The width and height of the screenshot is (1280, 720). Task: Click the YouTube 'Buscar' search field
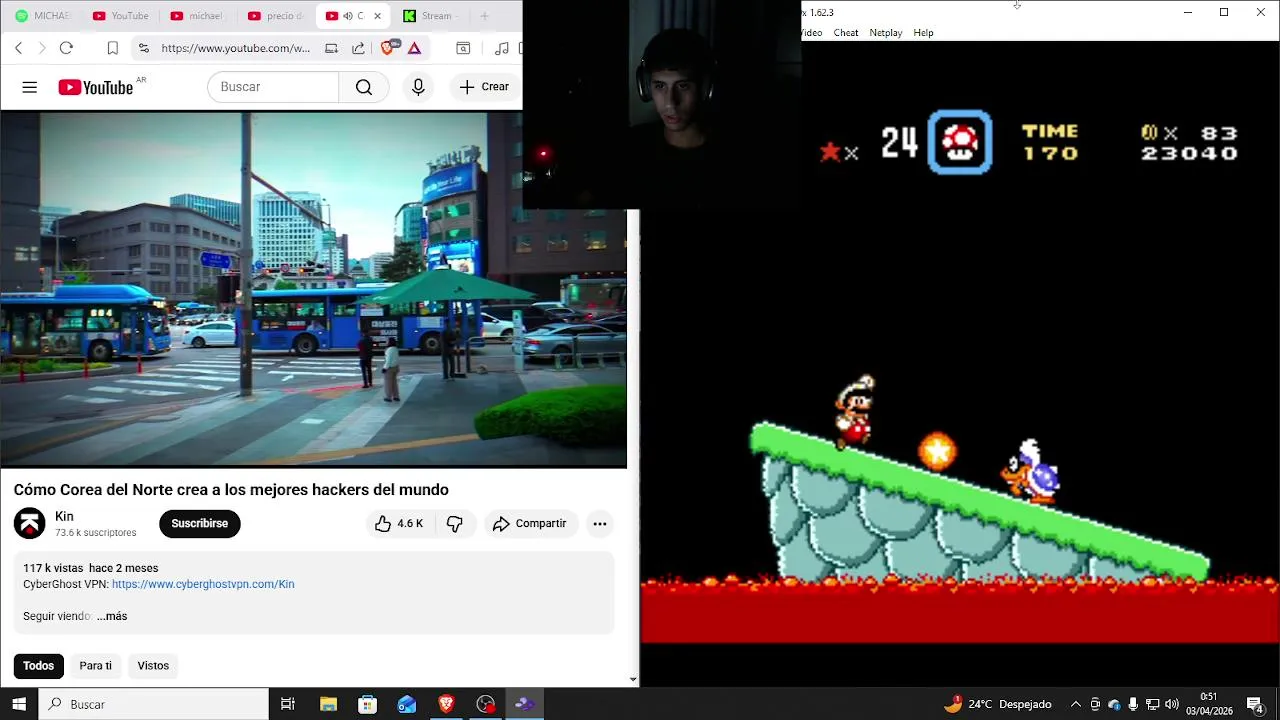pos(273,87)
